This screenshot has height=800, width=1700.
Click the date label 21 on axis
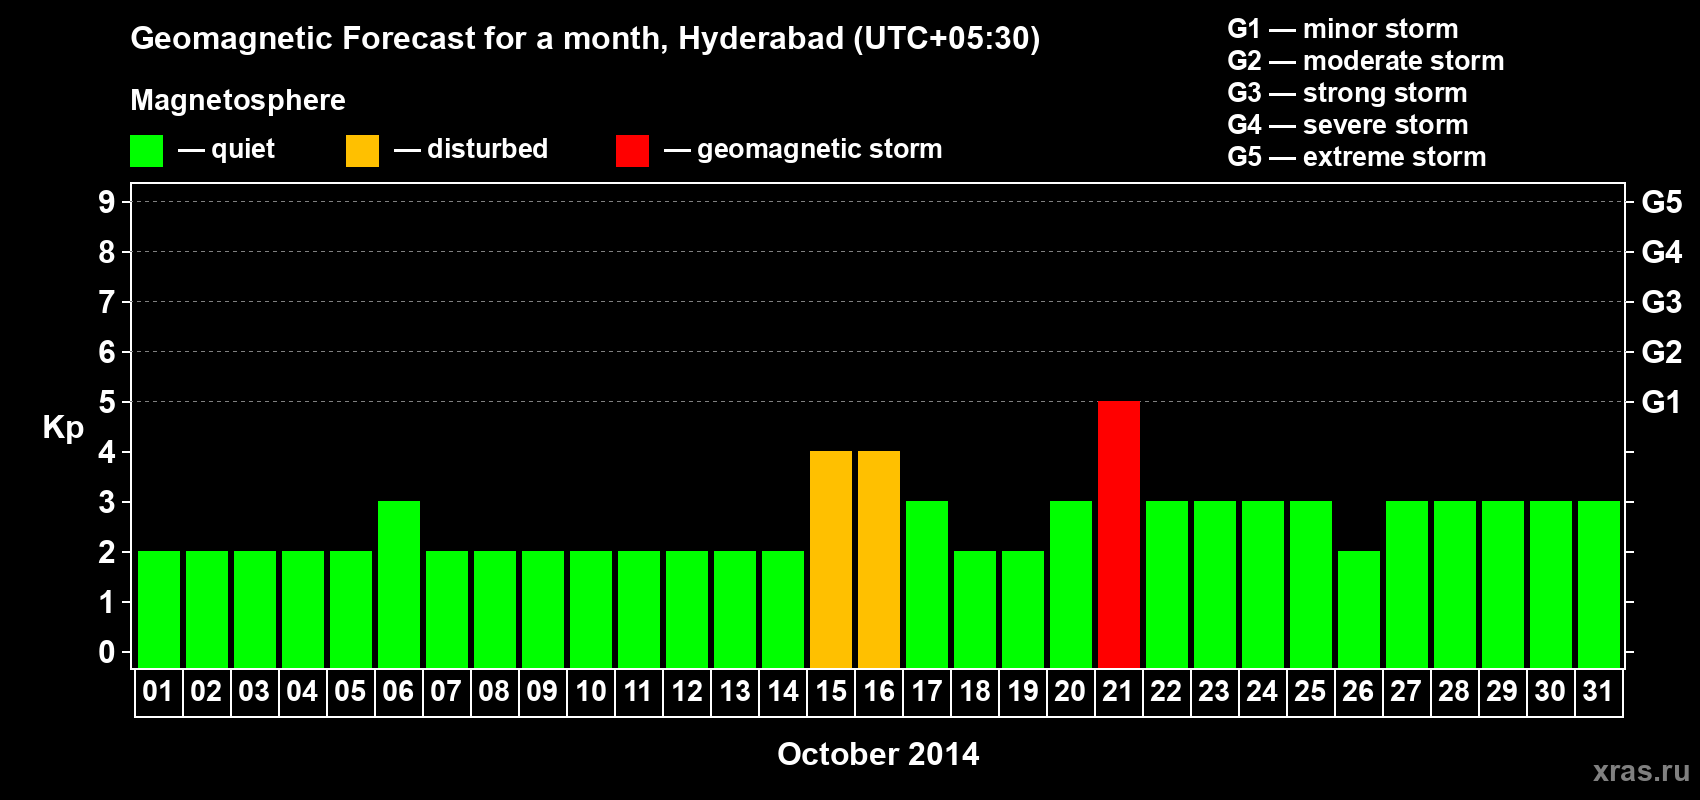click(x=1118, y=691)
